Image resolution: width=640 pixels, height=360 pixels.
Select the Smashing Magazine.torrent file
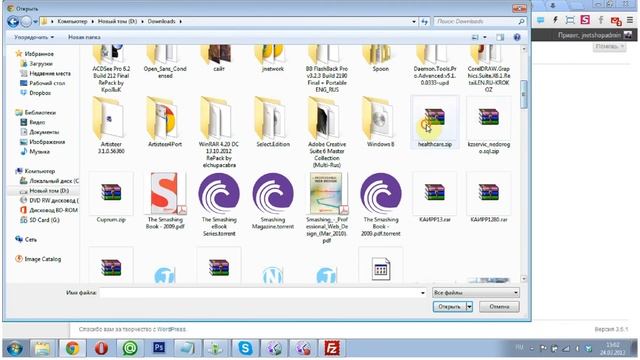273,201
